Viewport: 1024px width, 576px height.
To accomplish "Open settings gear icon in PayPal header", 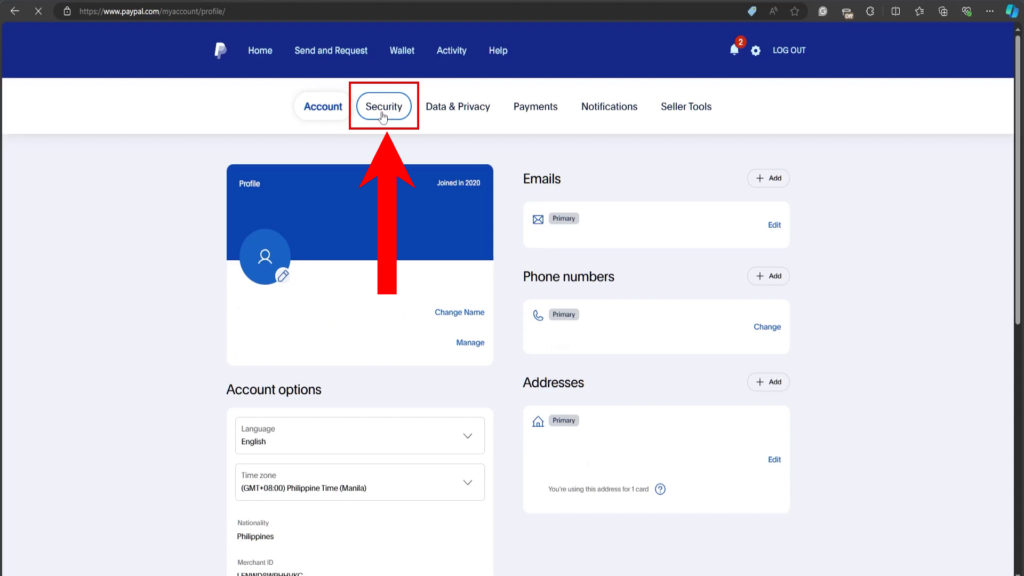I will (x=756, y=50).
